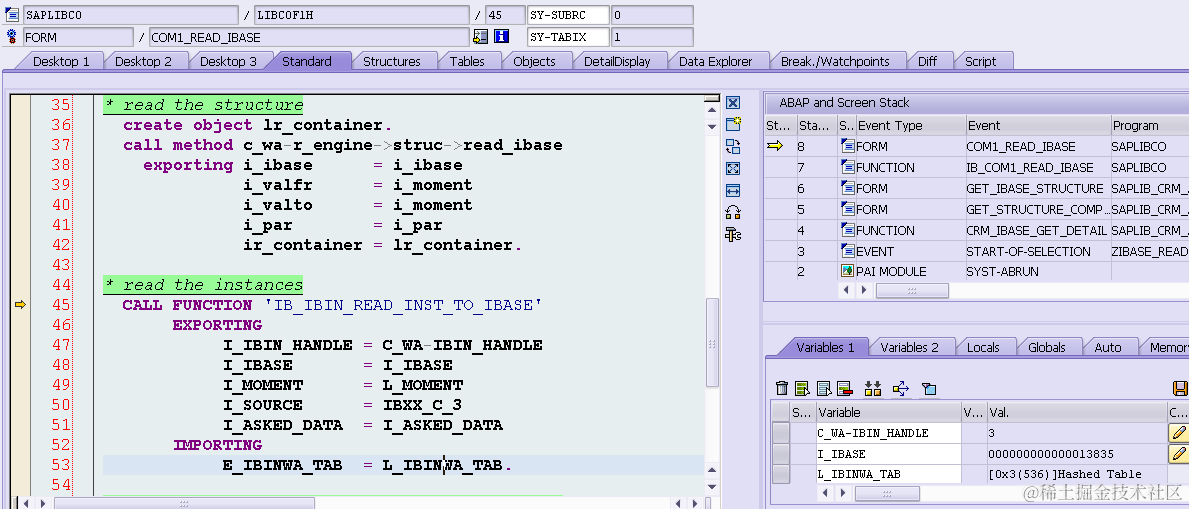This screenshot has width=1189, height=509.
Task: Click the trash icon in variables toolbar
Action: (x=783, y=388)
